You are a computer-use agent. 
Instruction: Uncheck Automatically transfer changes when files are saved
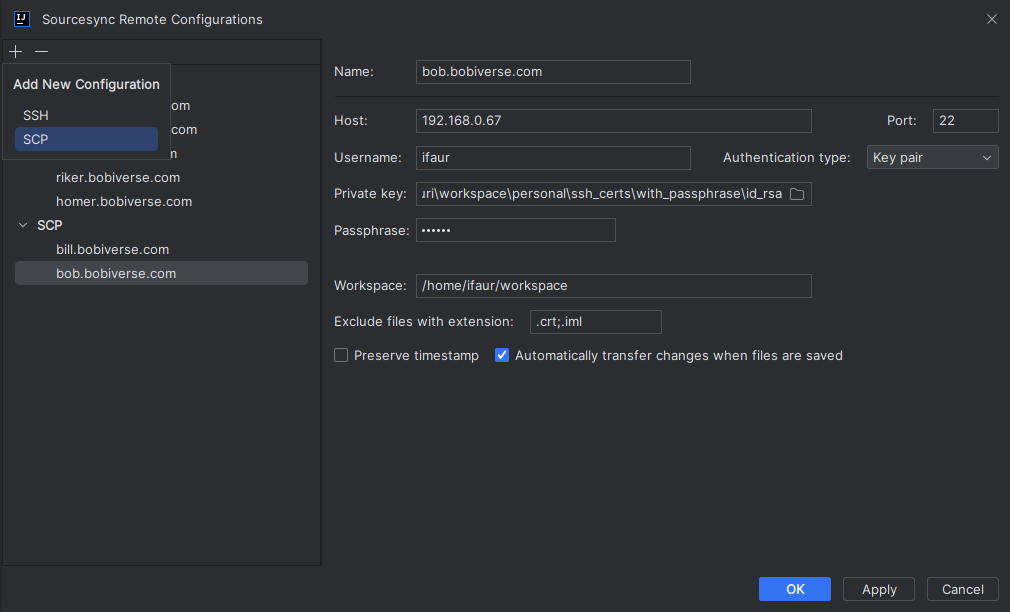tap(502, 356)
